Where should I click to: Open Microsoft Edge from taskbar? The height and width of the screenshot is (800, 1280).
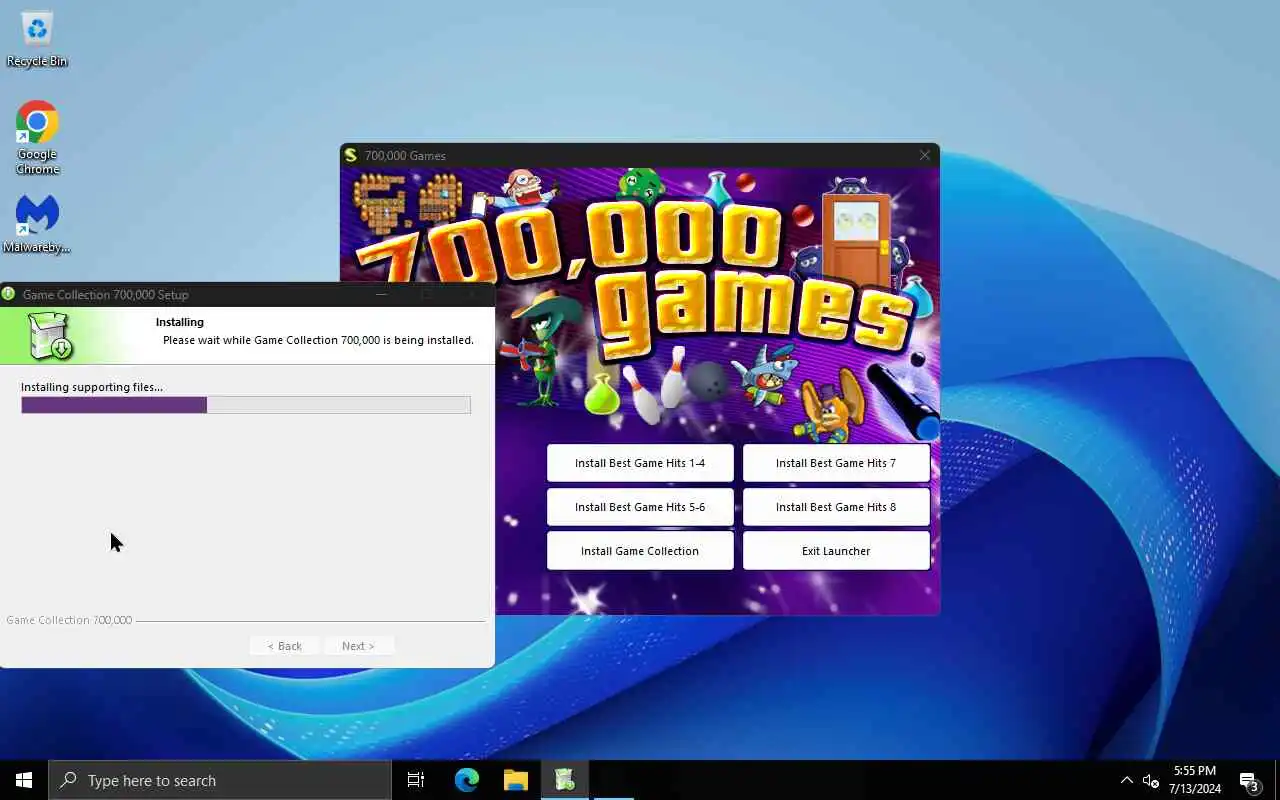[467, 780]
